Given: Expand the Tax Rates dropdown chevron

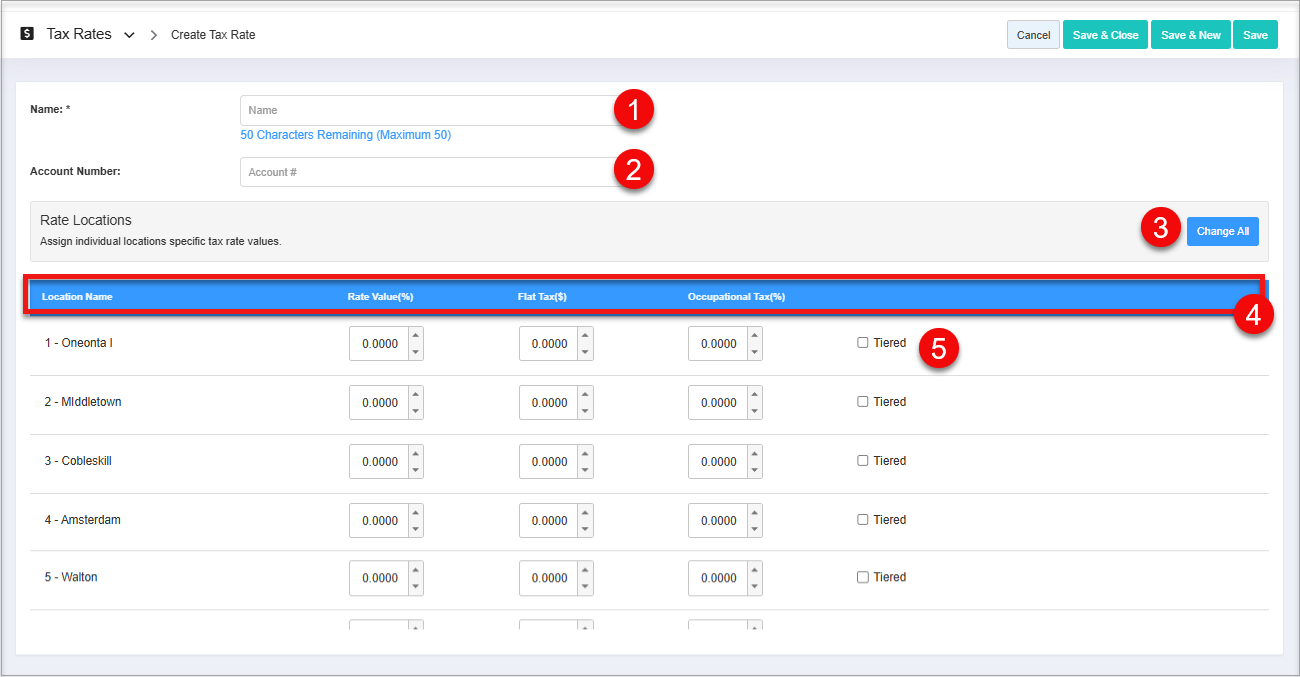Looking at the screenshot, I should [129, 35].
